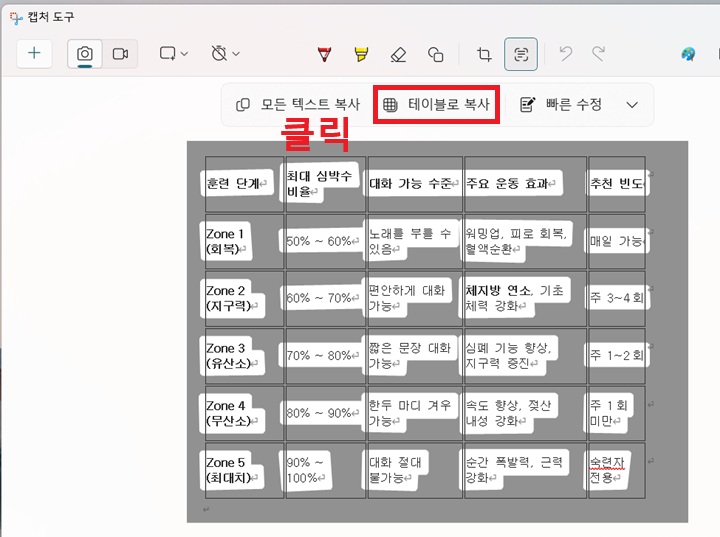Select the 대화 가능 수준 header text
The width and height of the screenshot is (720, 537).
tap(413, 183)
